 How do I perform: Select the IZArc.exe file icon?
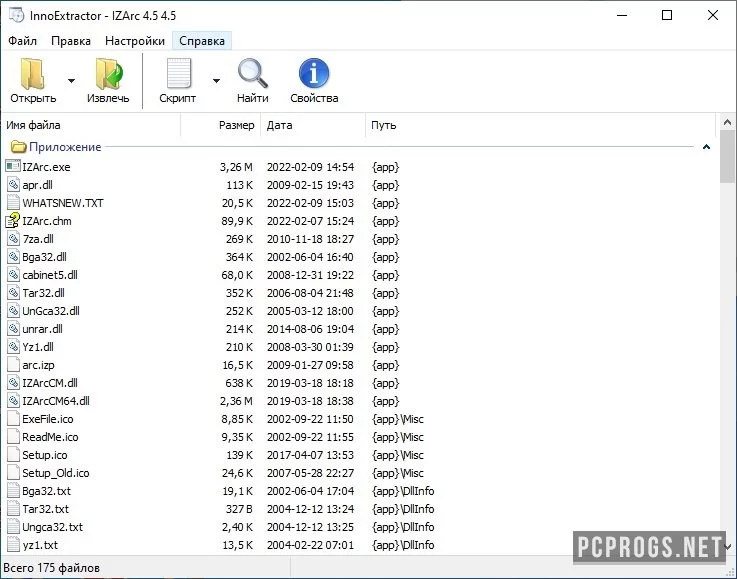(x=13, y=166)
